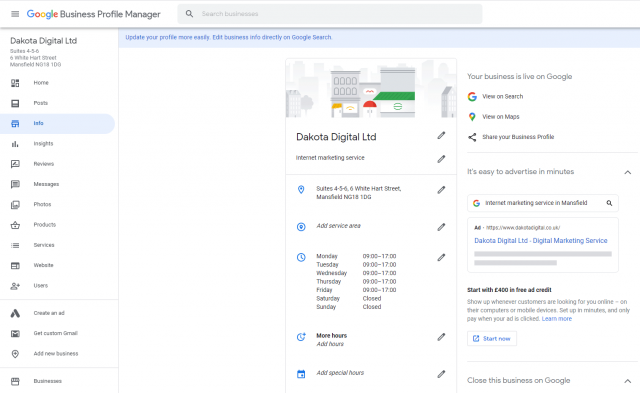Click the Add special hours calendar icon

coord(301,374)
